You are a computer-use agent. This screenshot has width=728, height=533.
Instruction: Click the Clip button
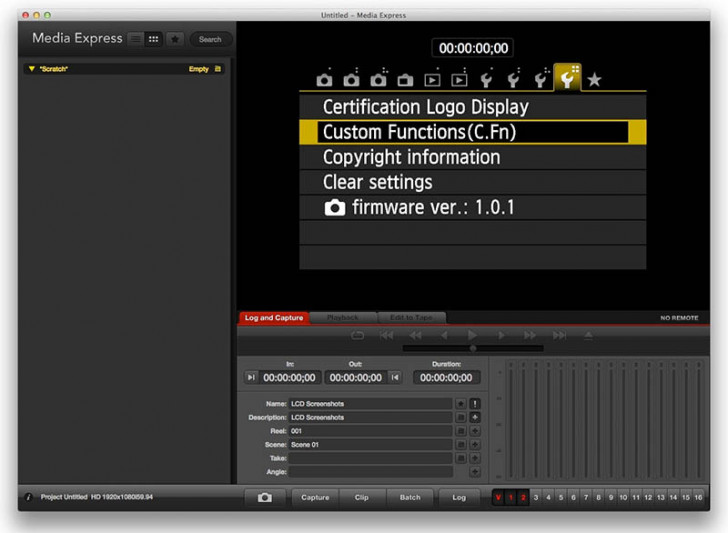click(362, 497)
